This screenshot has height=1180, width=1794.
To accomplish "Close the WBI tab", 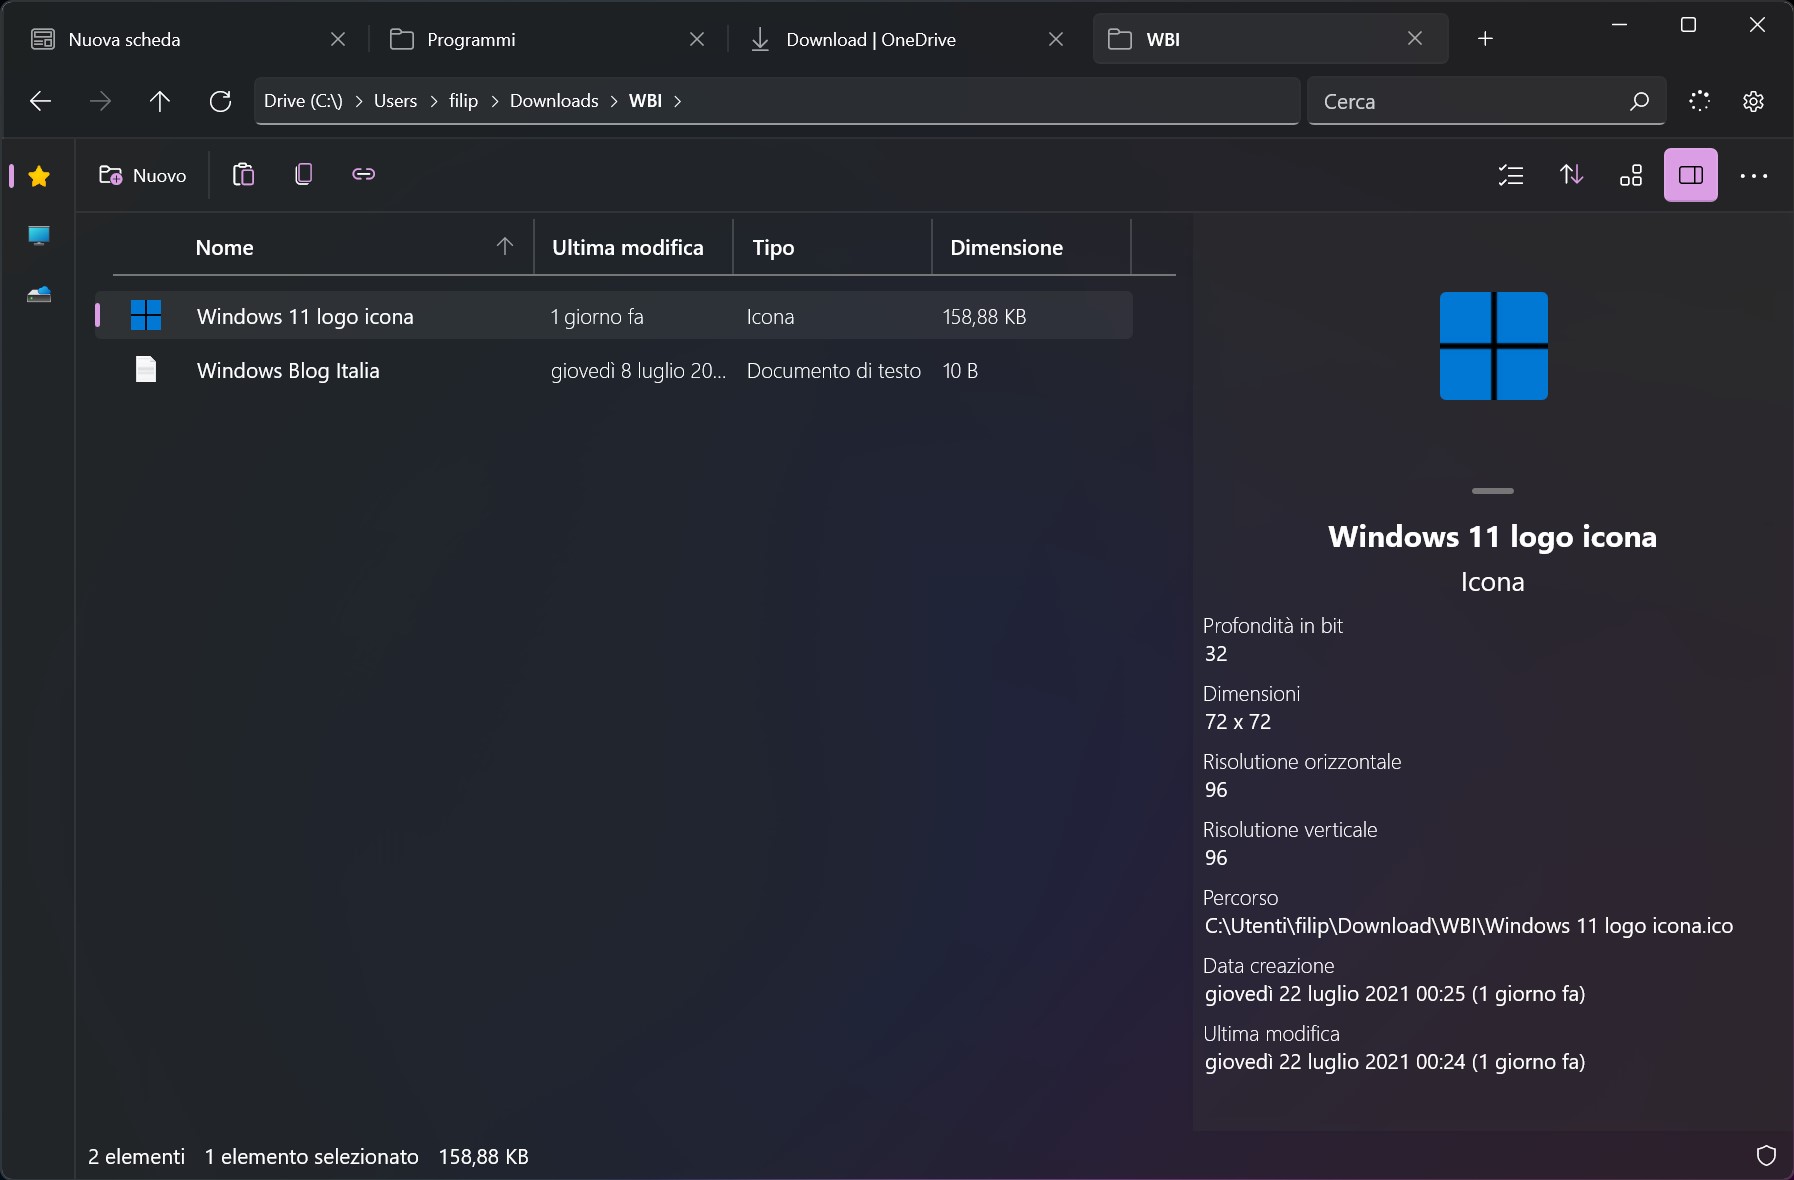I will point(1415,39).
